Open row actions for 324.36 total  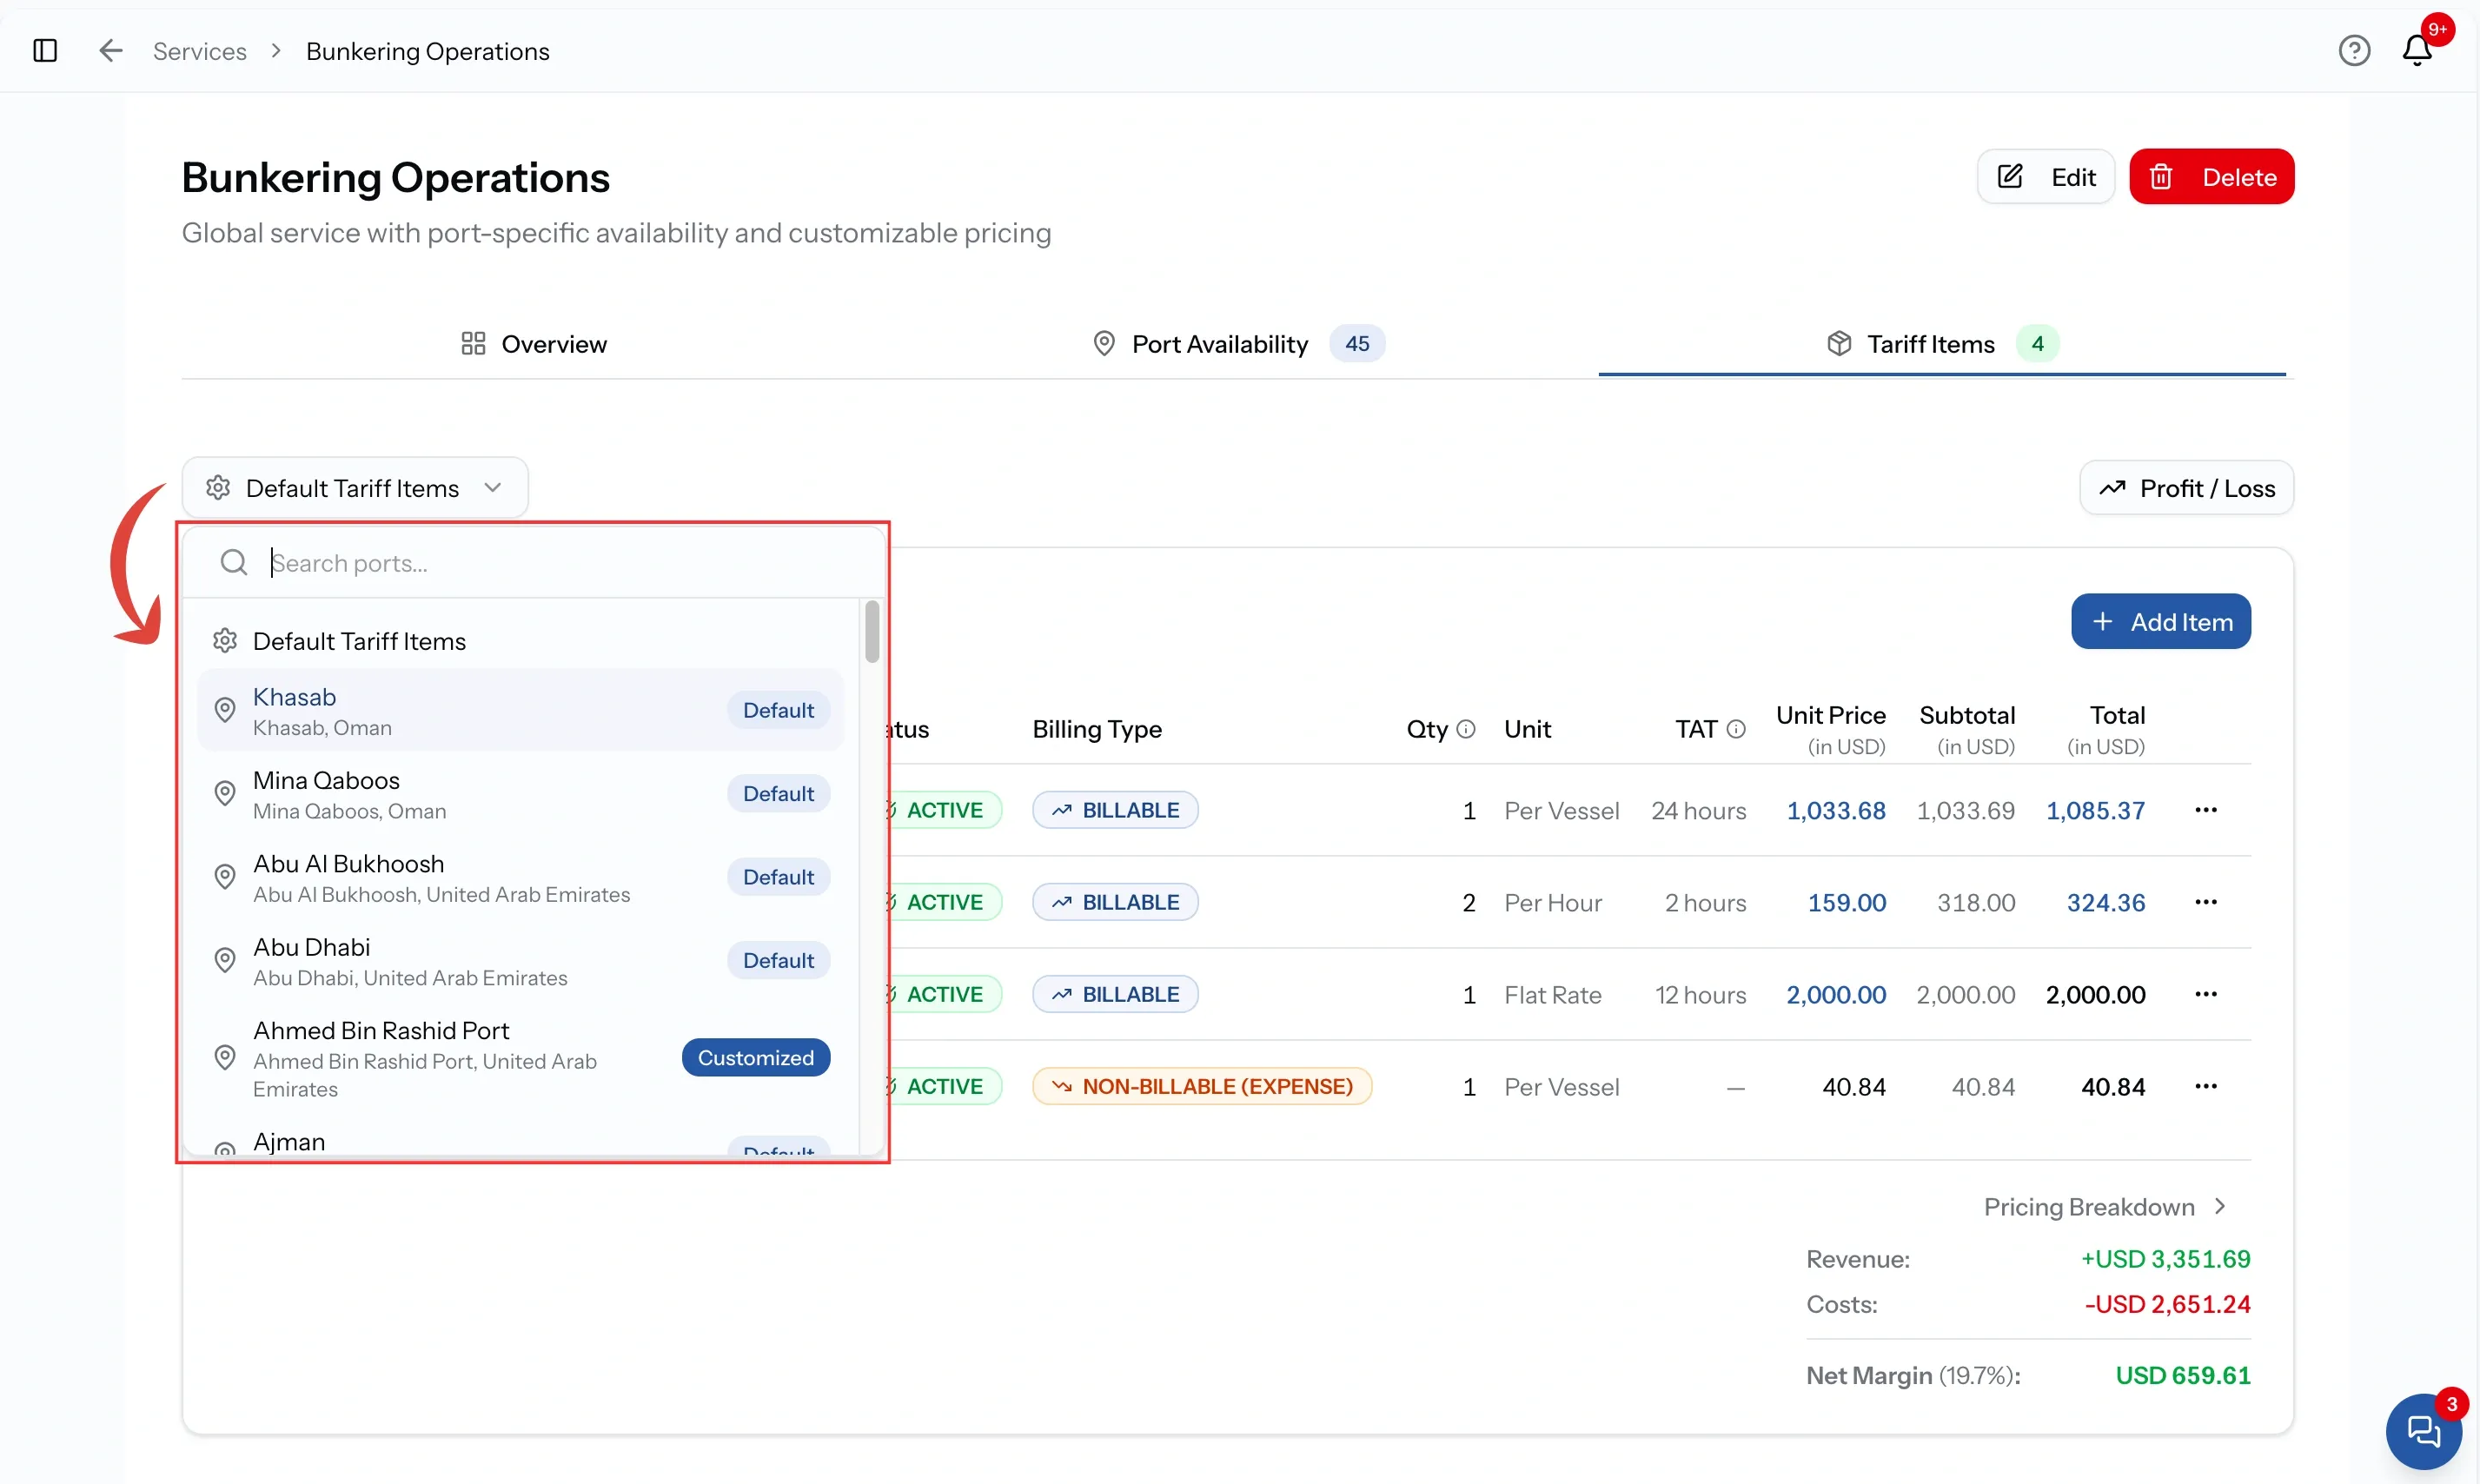click(2206, 902)
